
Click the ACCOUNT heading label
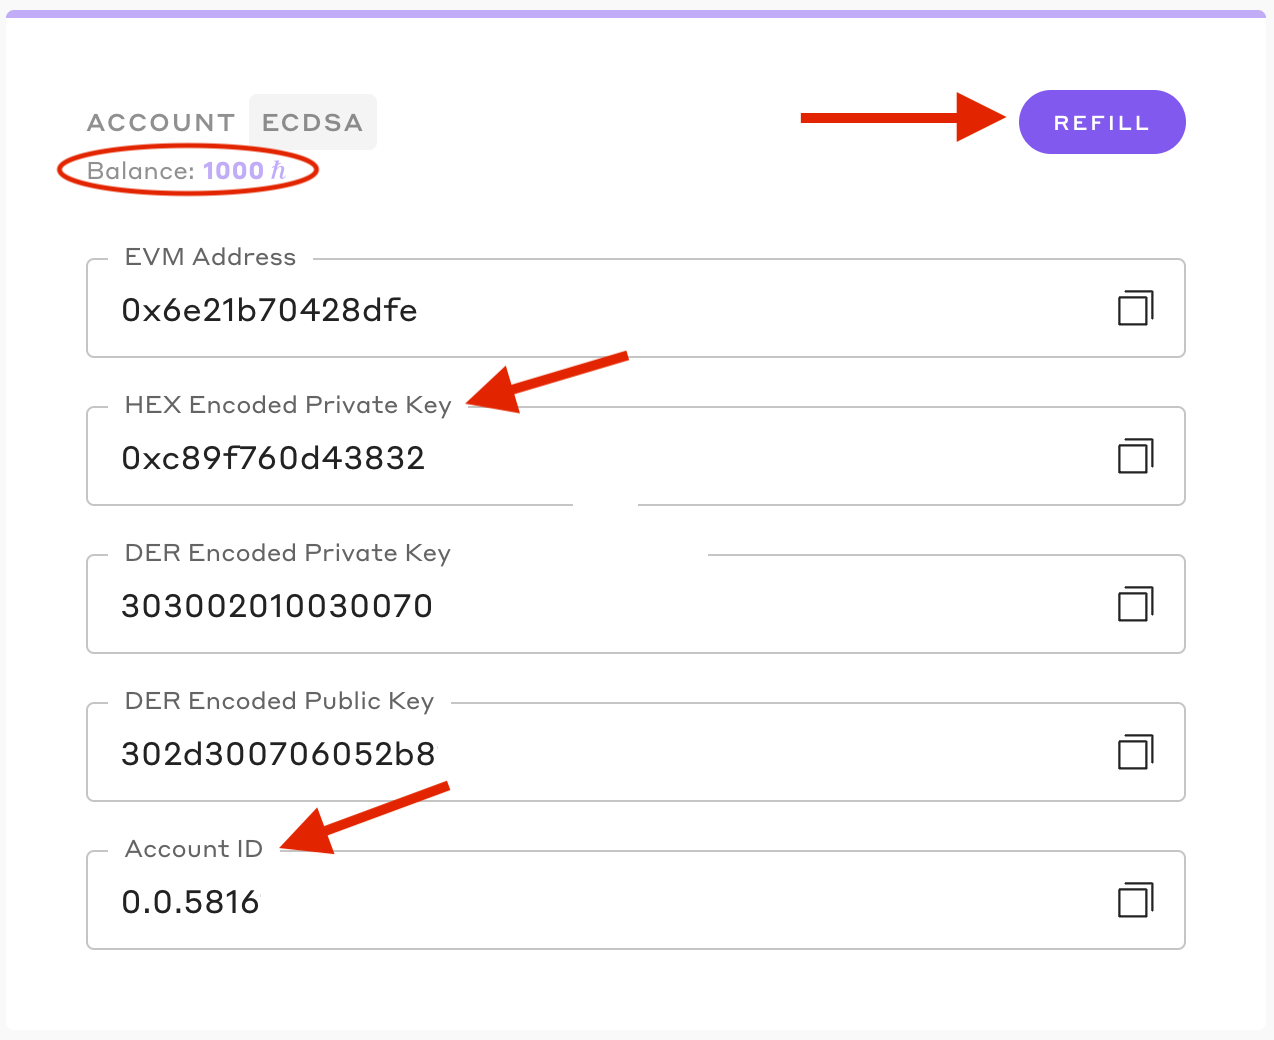pos(161,123)
